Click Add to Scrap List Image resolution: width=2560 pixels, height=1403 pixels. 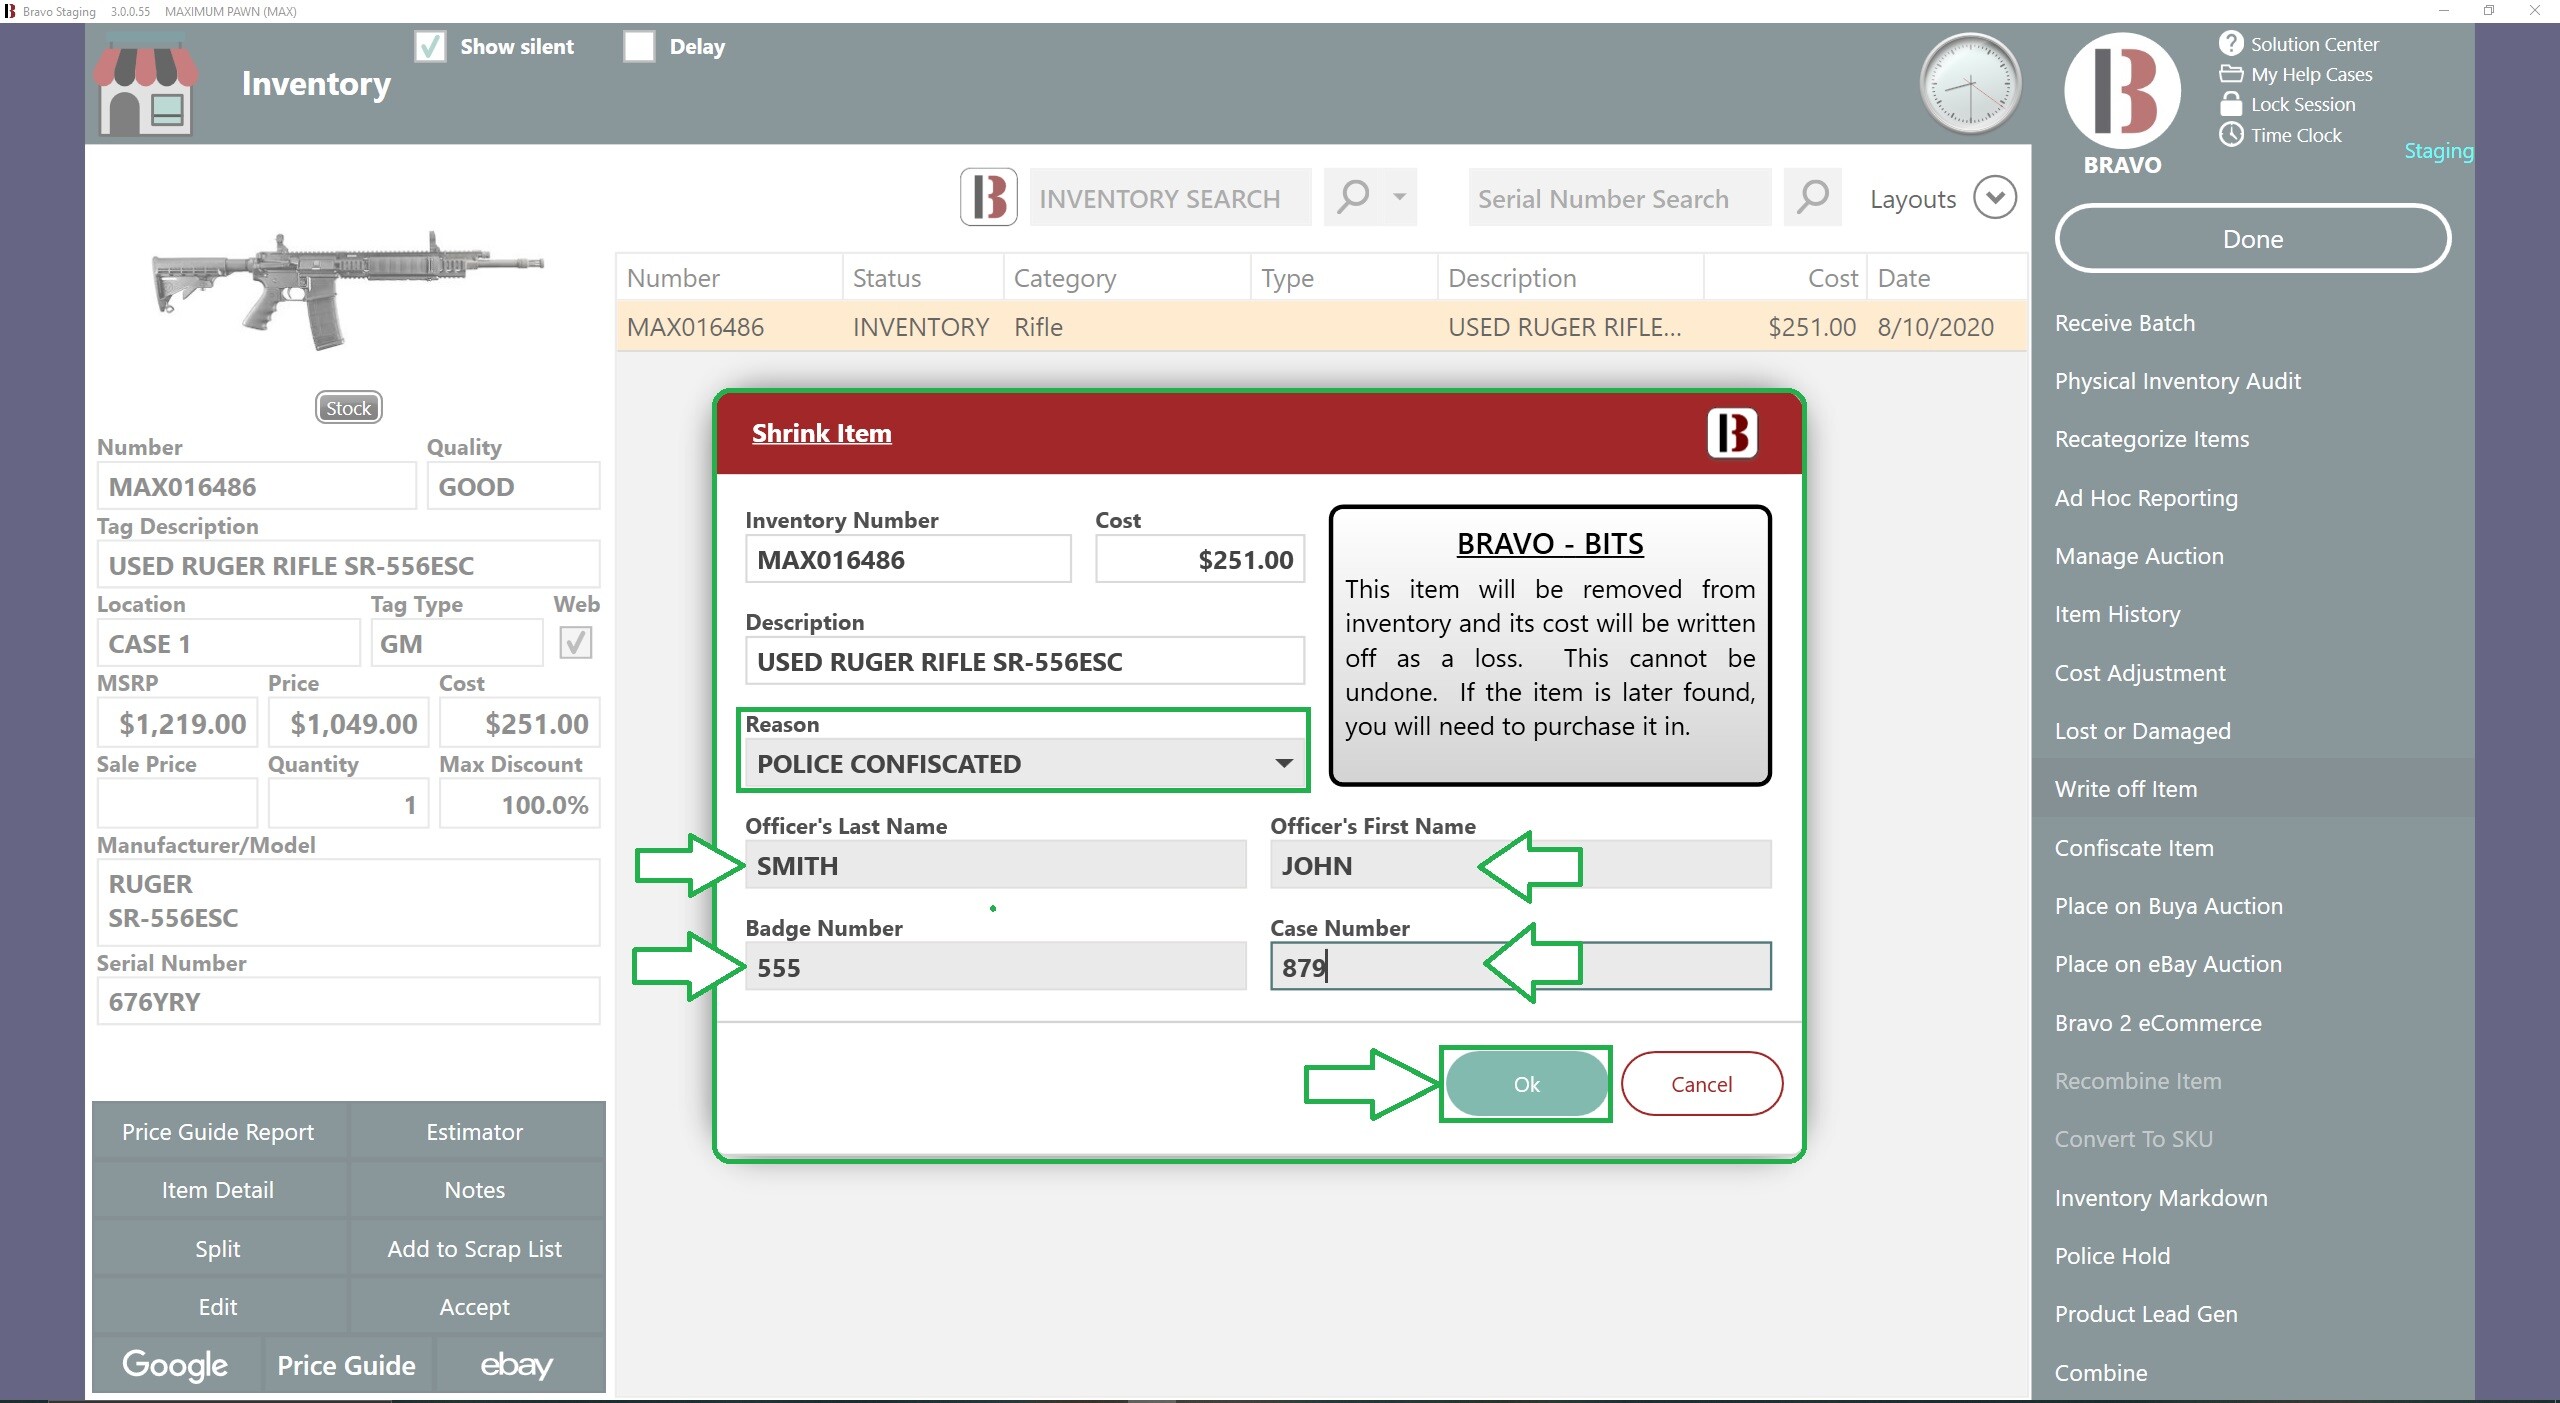pyautogui.click(x=475, y=1248)
